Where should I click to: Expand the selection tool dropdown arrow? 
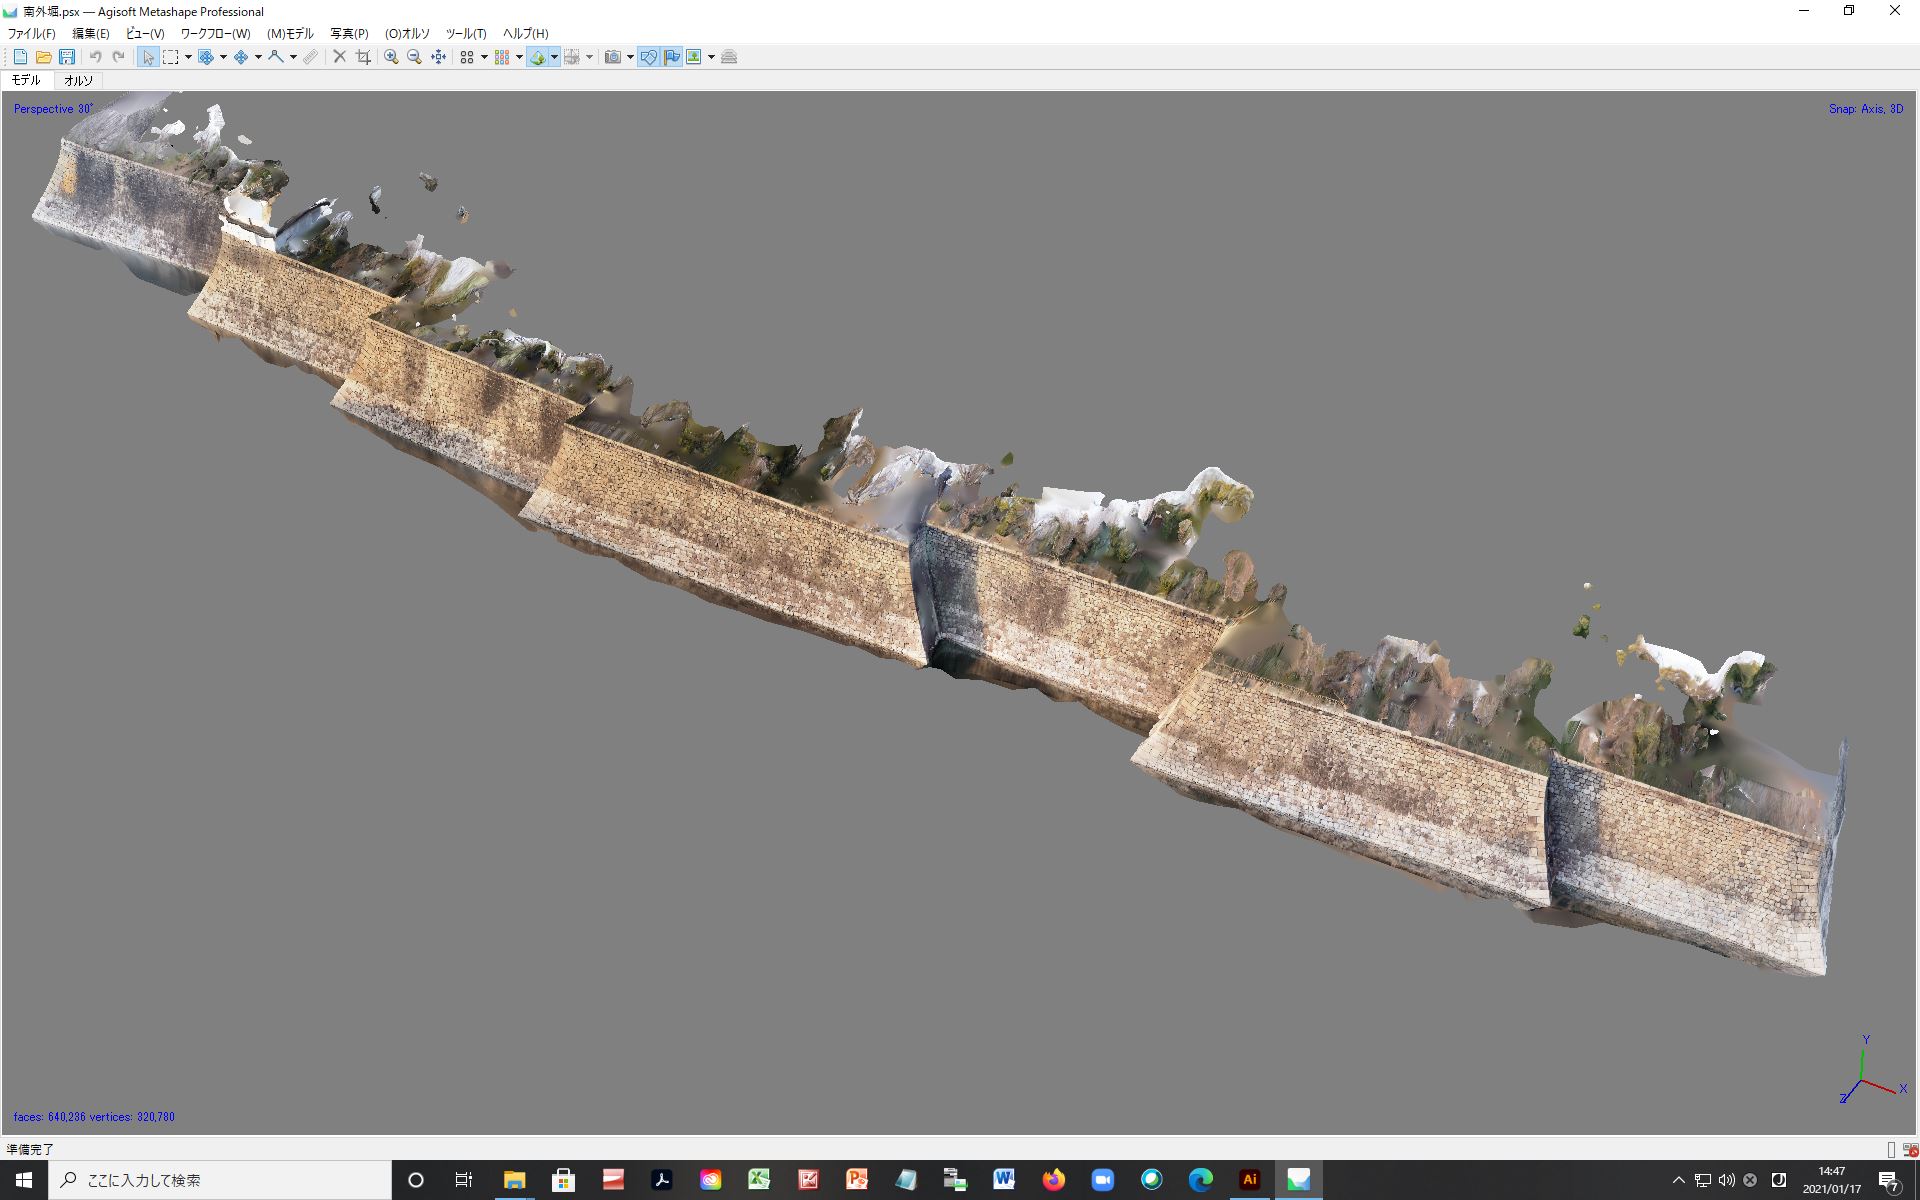(188, 57)
